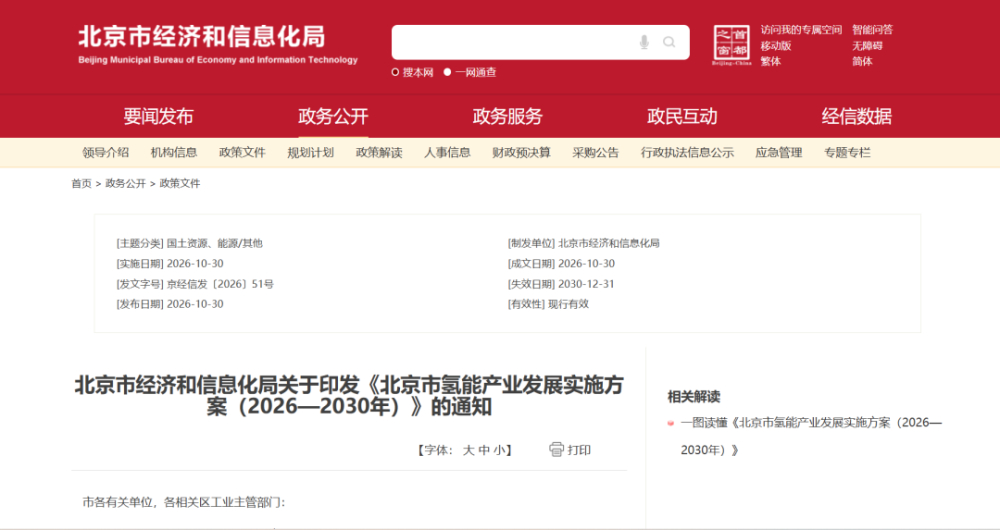Go to 财政预决算 submenu
Image resolution: width=1000 pixels, height=530 pixels.
click(521, 152)
